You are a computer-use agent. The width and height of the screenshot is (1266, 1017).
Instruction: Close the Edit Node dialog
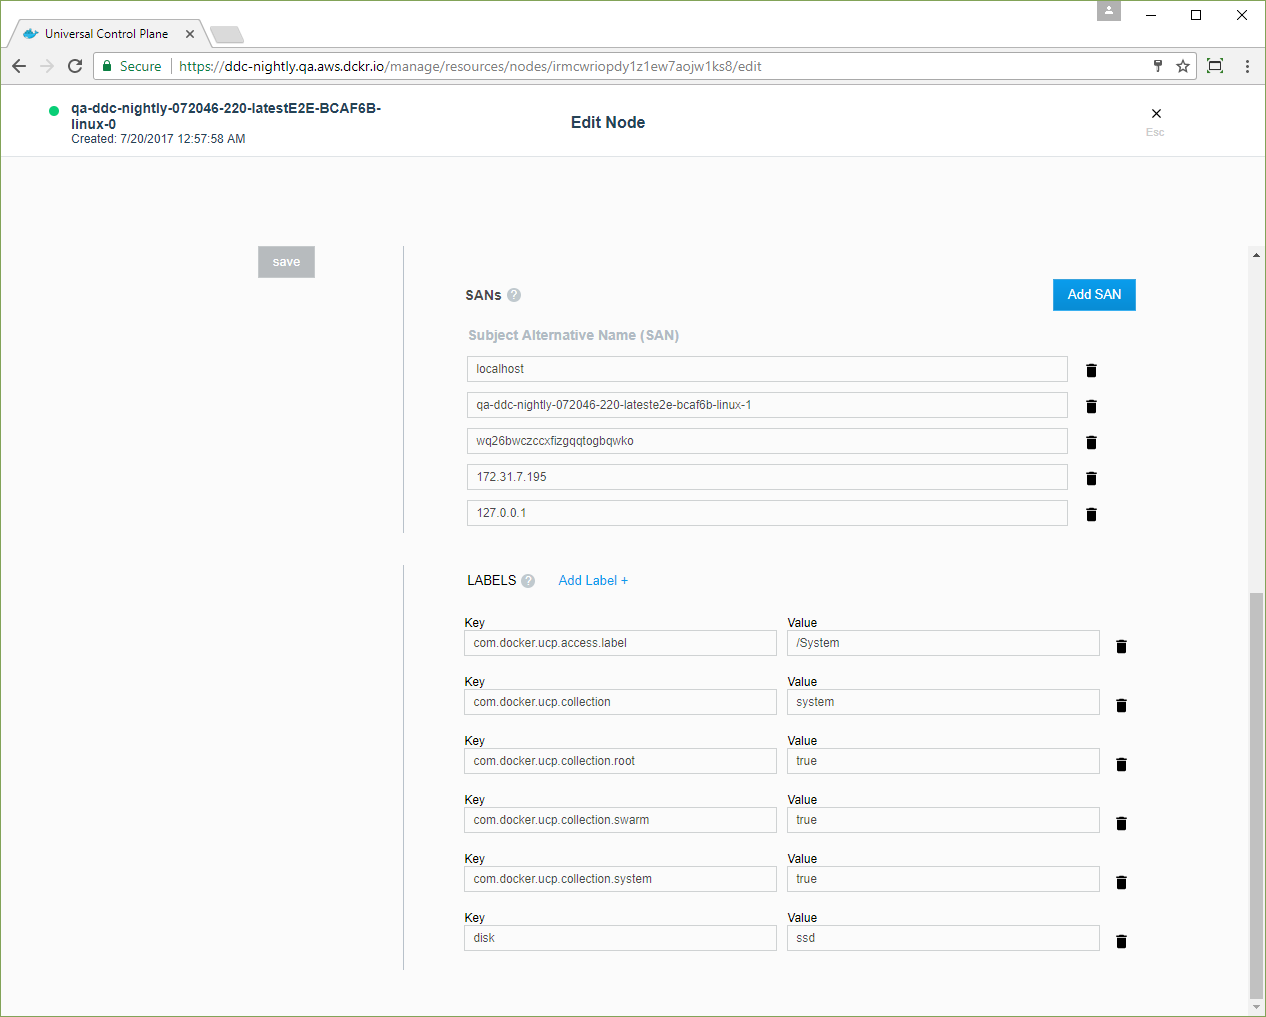1156,114
